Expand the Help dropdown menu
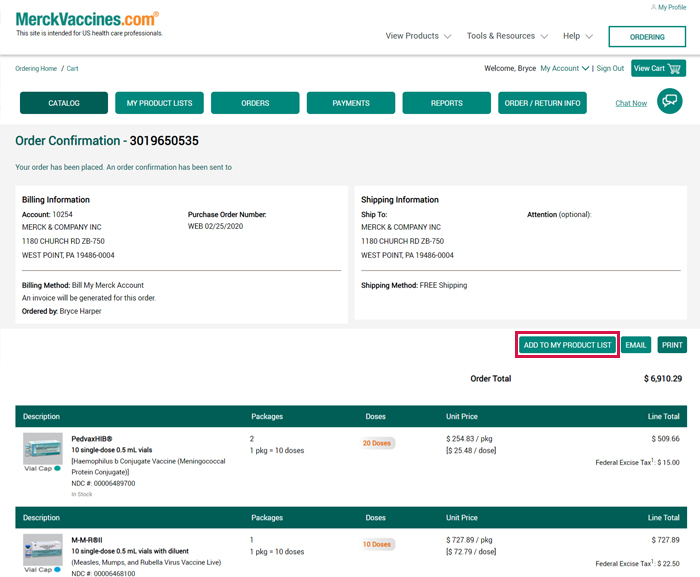The height and width of the screenshot is (577, 700). pos(578,36)
